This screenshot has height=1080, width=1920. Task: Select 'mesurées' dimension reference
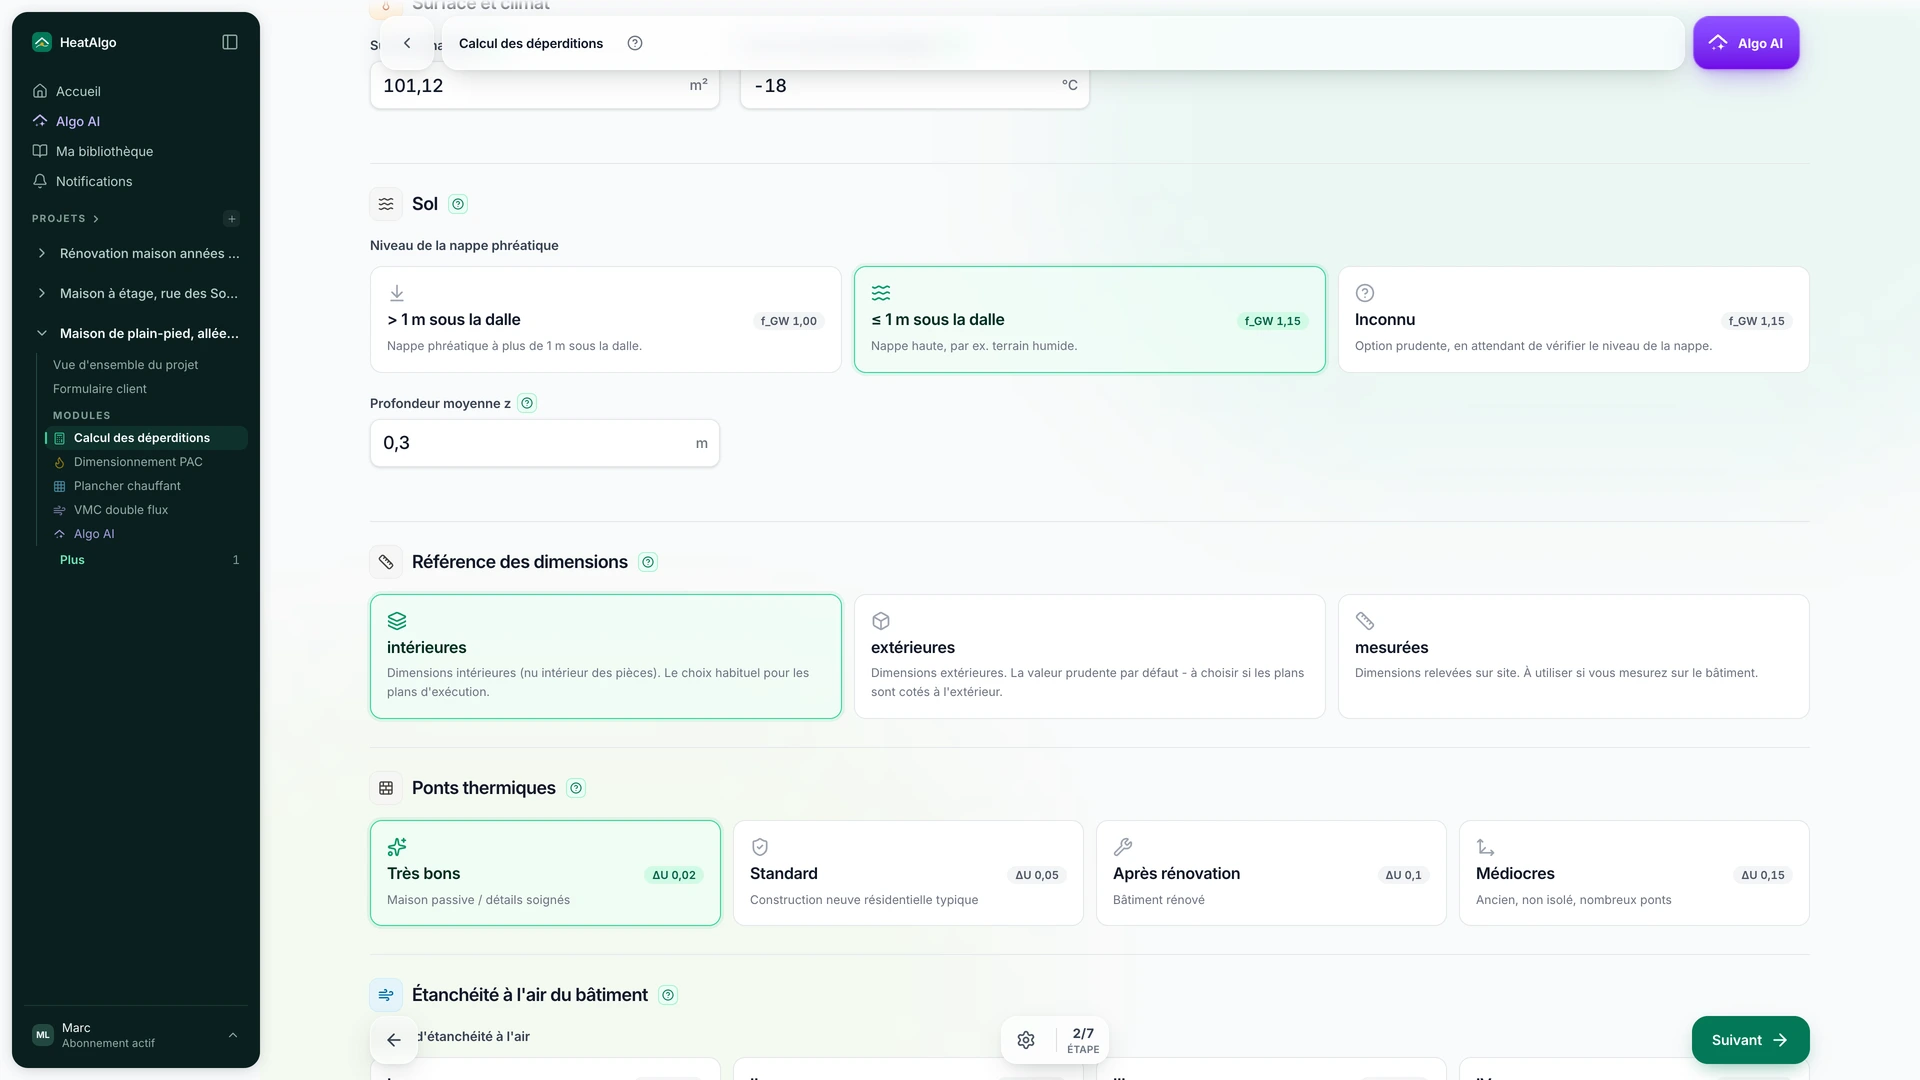click(1574, 657)
